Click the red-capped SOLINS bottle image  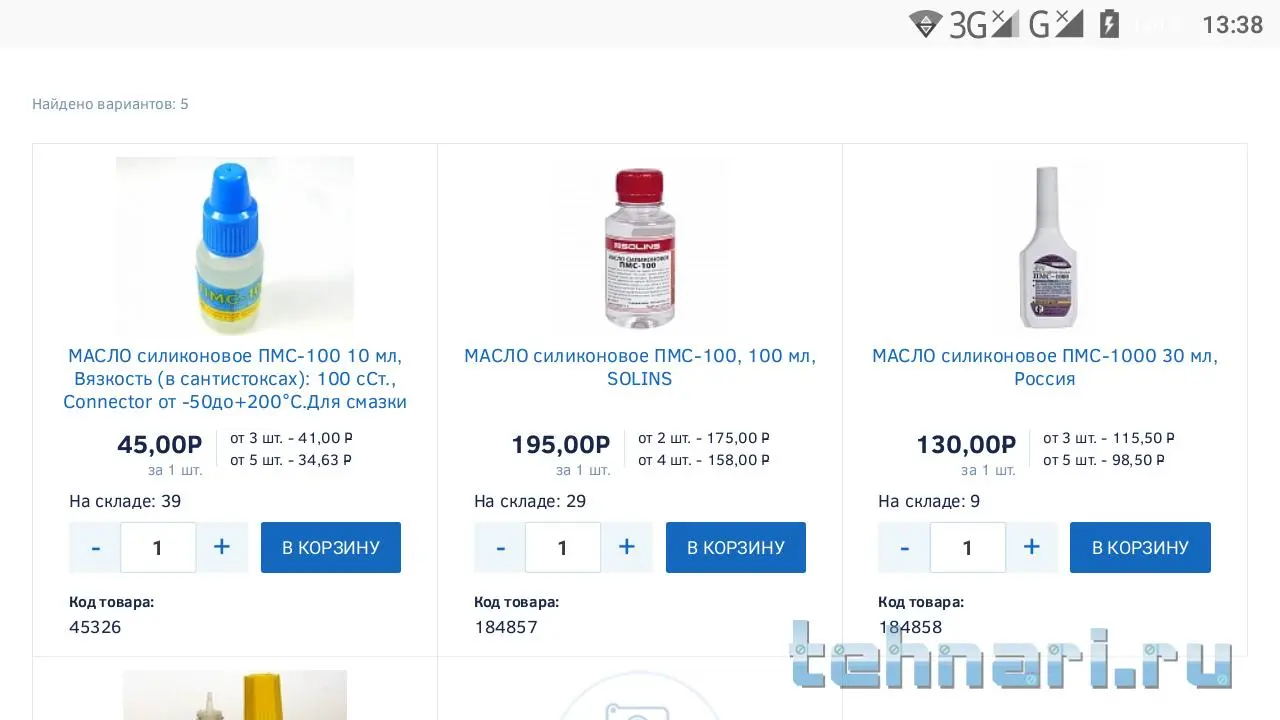pos(640,247)
